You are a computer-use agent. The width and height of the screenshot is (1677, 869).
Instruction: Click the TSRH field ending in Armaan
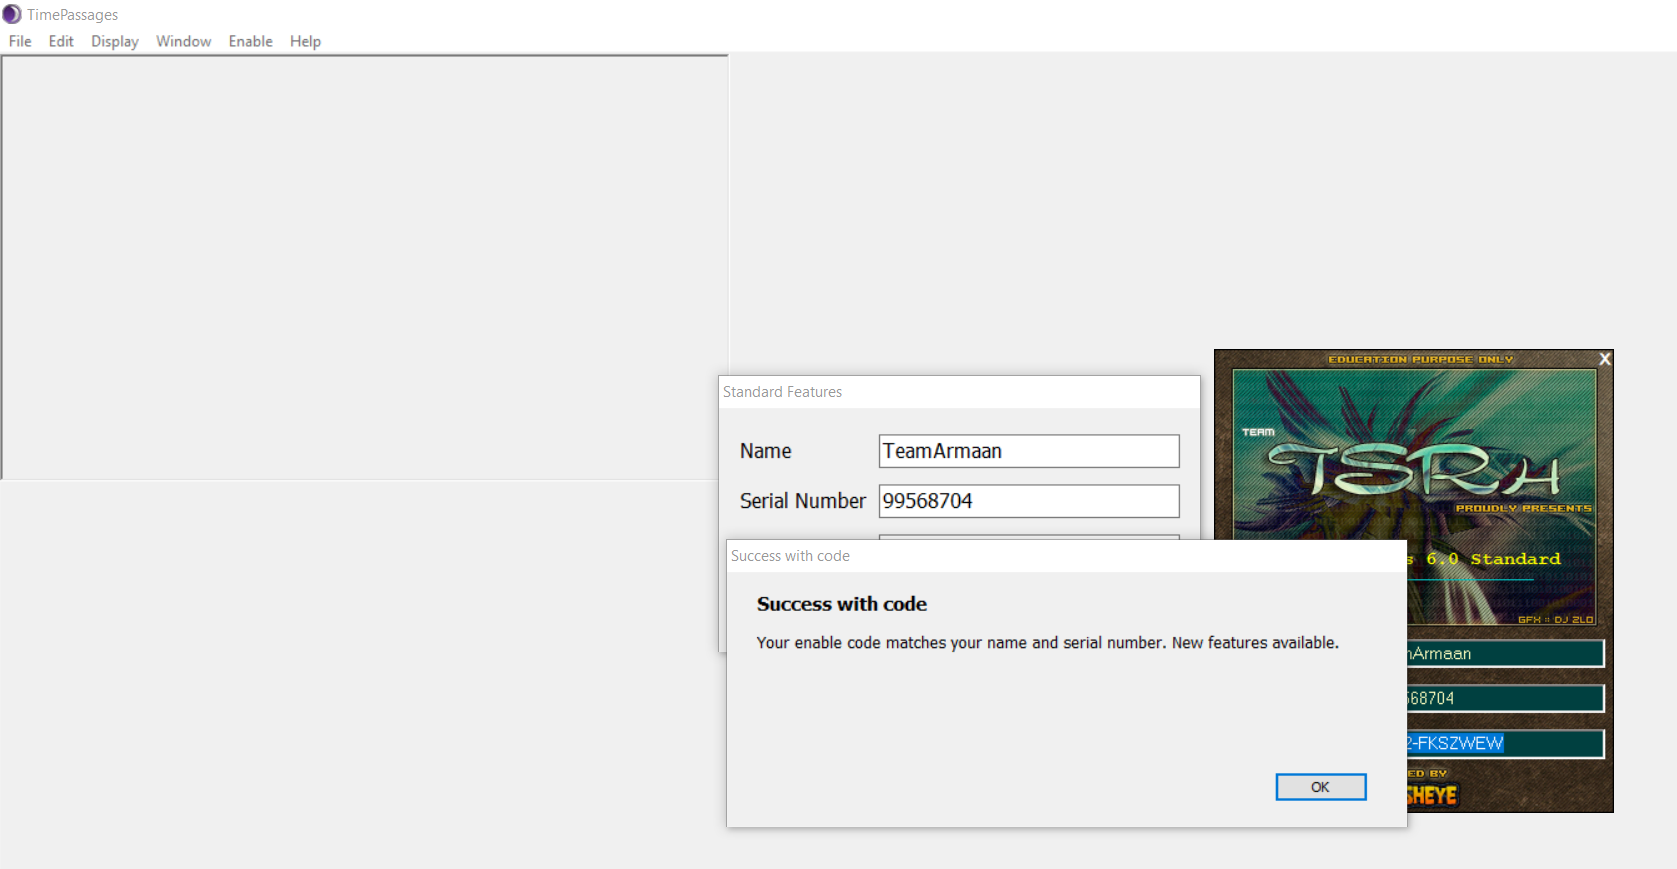point(1505,654)
